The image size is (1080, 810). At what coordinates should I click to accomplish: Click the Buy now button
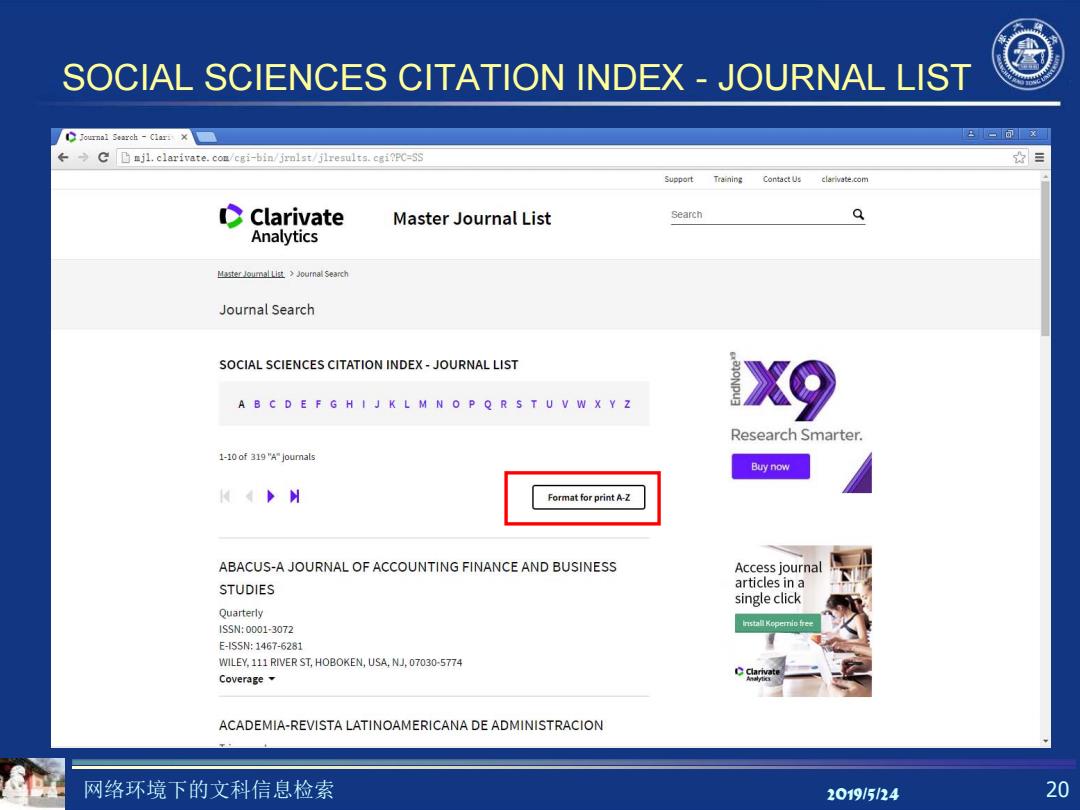tap(770, 466)
